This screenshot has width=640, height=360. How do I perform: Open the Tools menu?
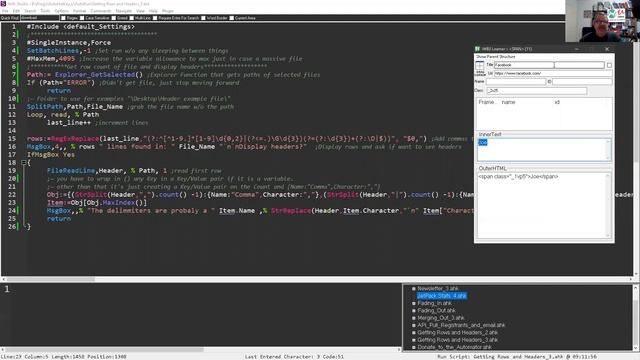click(45, 11)
